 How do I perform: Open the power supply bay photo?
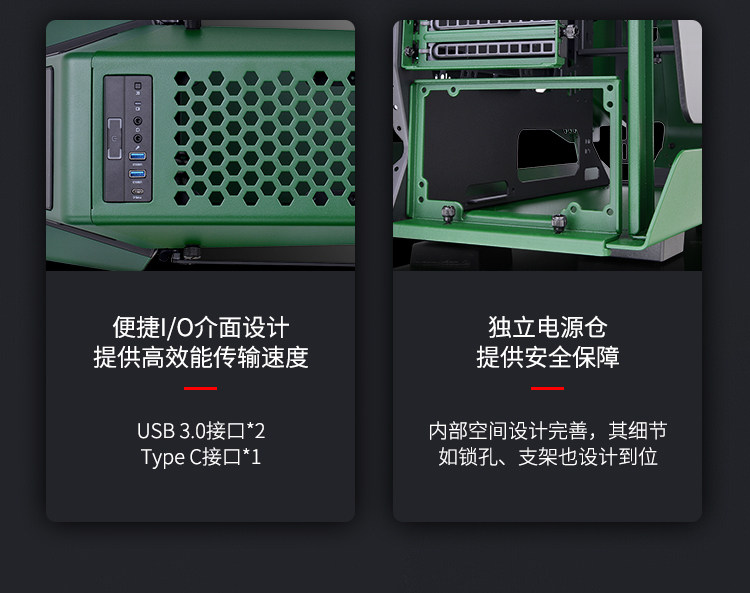coord(547,145)
